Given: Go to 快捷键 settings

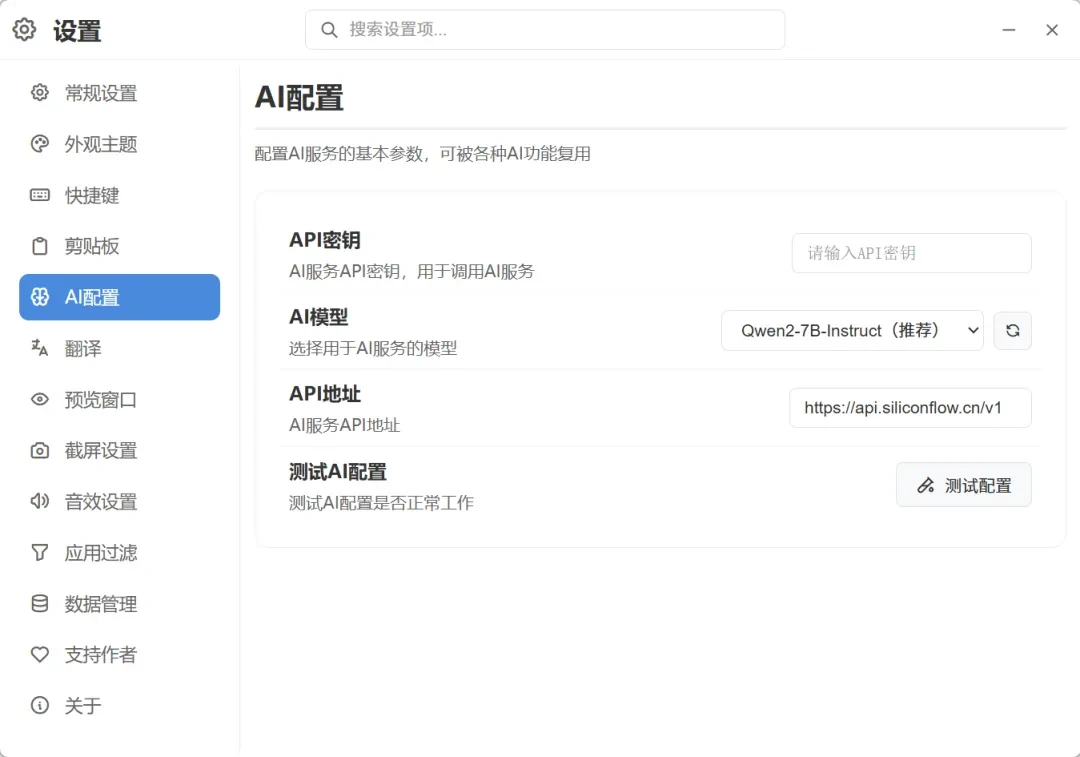Looking at the screenshot, I should tap(119, 195).
